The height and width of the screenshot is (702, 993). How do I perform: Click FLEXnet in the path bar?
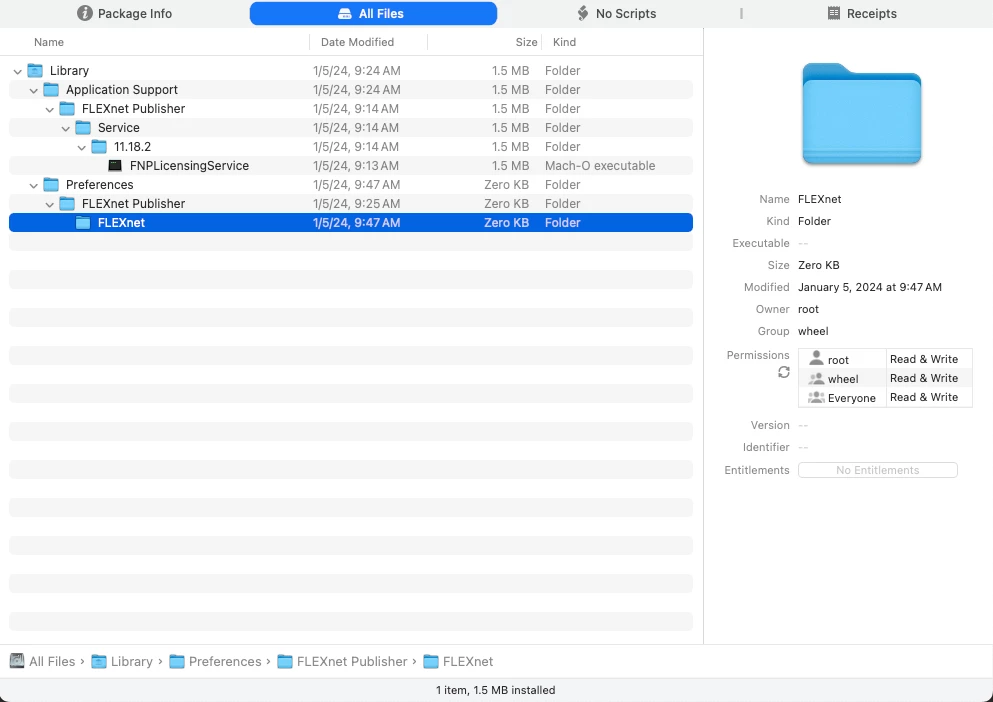tap(468, 661)
